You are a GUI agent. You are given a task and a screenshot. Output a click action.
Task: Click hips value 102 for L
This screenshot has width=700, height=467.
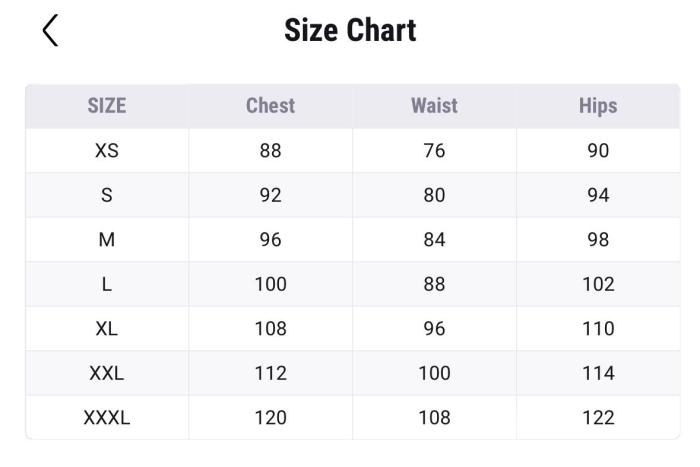pos(598,284)
